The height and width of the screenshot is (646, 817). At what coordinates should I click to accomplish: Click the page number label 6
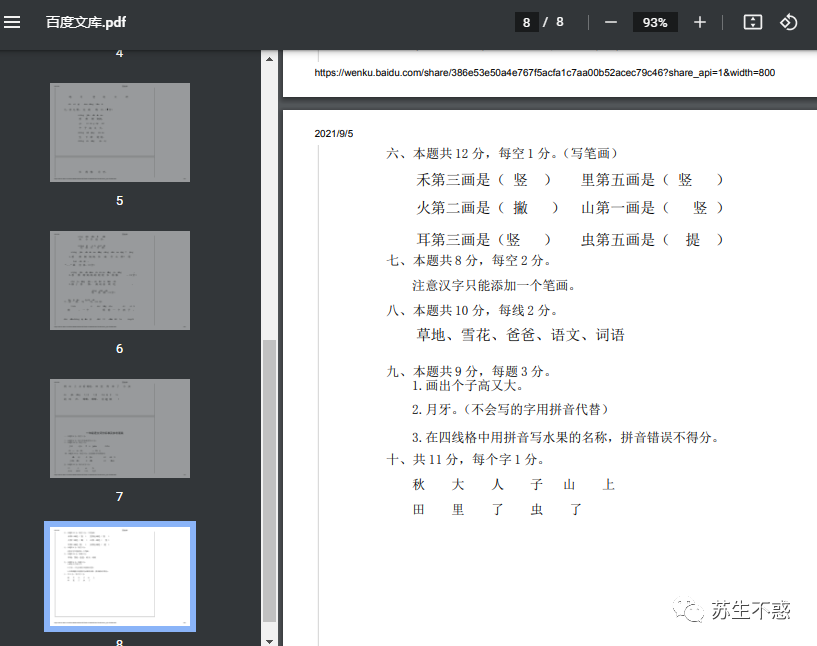120,349
